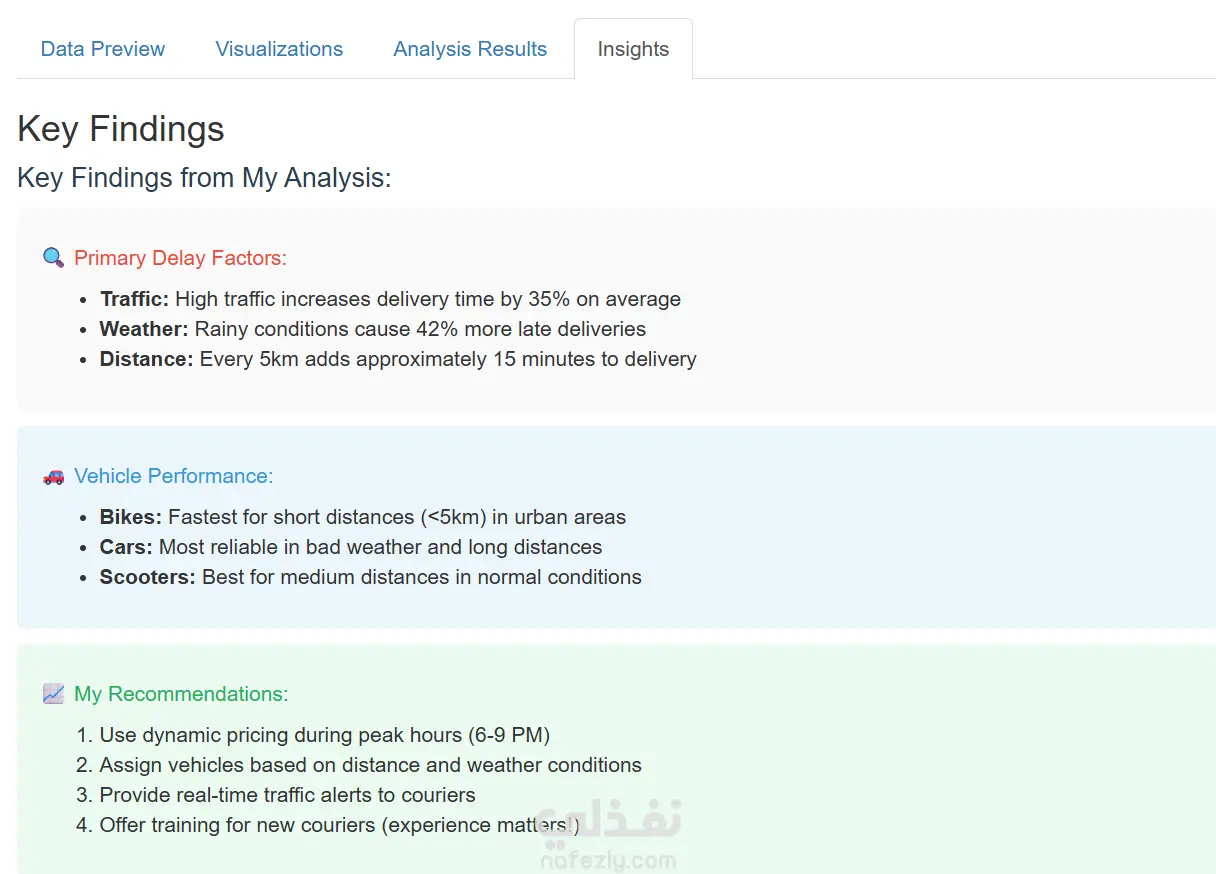
Task: Click the bold Scooters label
Action: [x=147, y=577]
